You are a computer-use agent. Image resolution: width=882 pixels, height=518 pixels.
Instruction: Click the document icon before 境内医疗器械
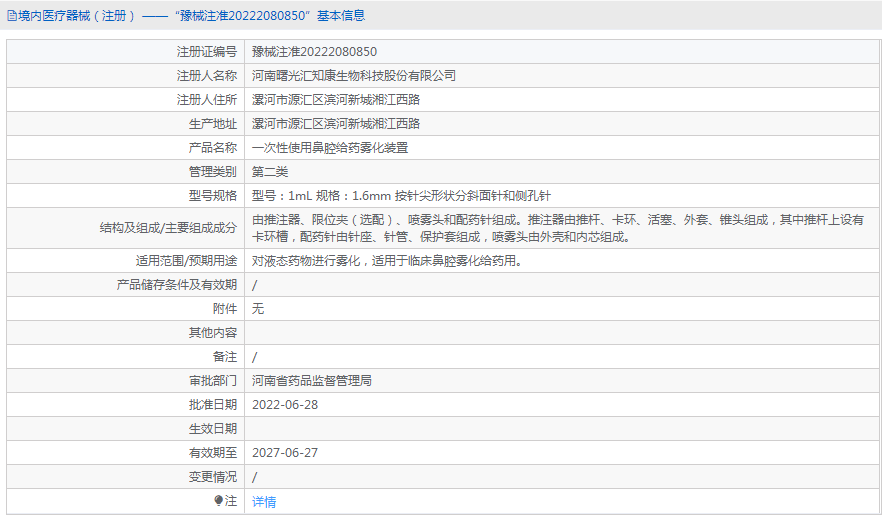(12, 16)
